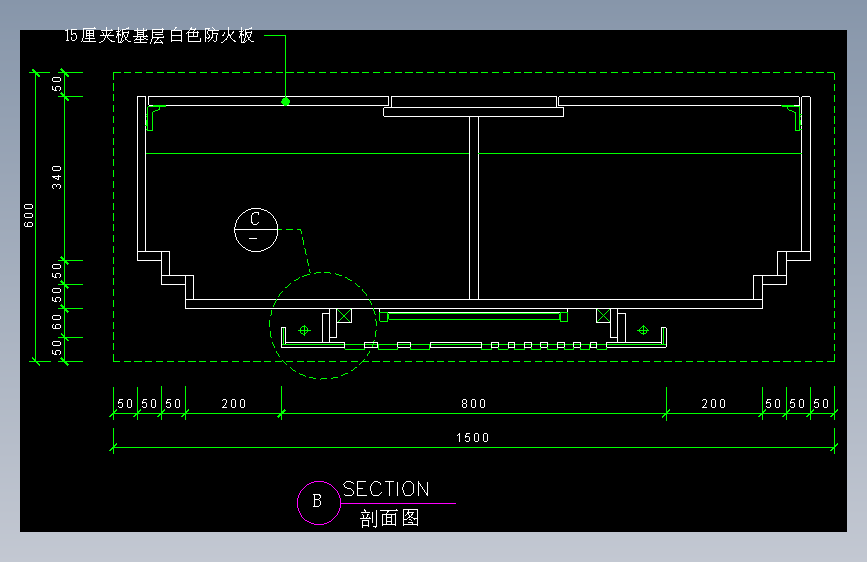
Task: Select the magenta B section marker circle
Action: click(x=318, y=503)
